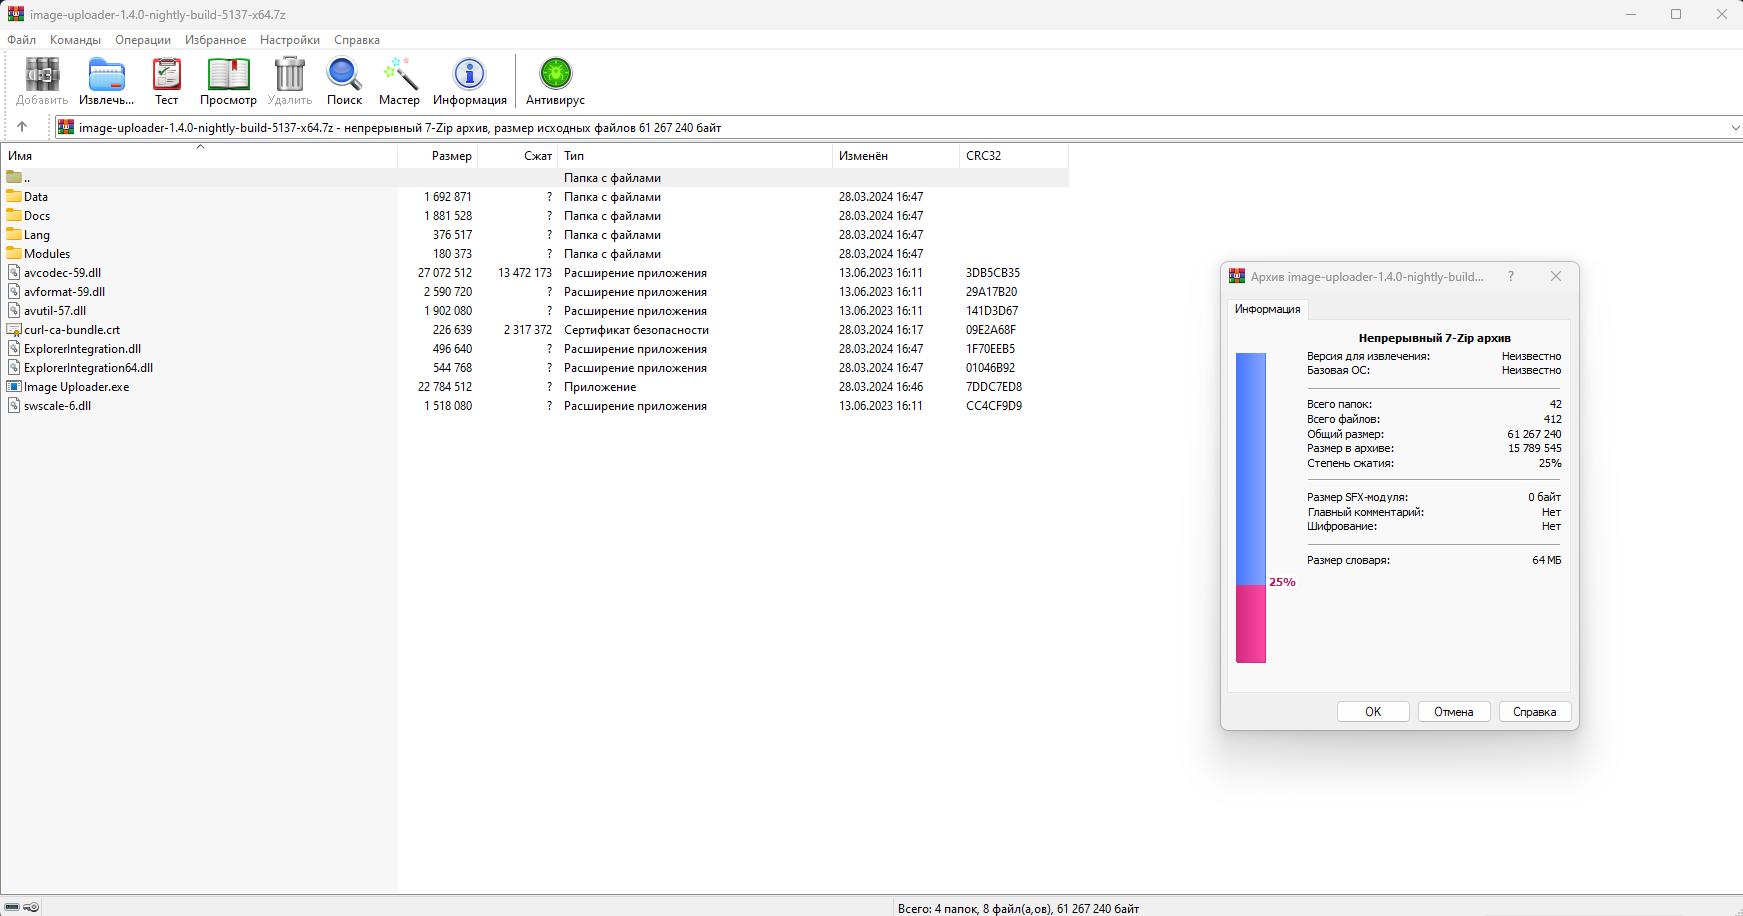The height and width of the screenshot is (916, 1743).
Task: Click the drive icon in status bar
Action: pos(12,907)
